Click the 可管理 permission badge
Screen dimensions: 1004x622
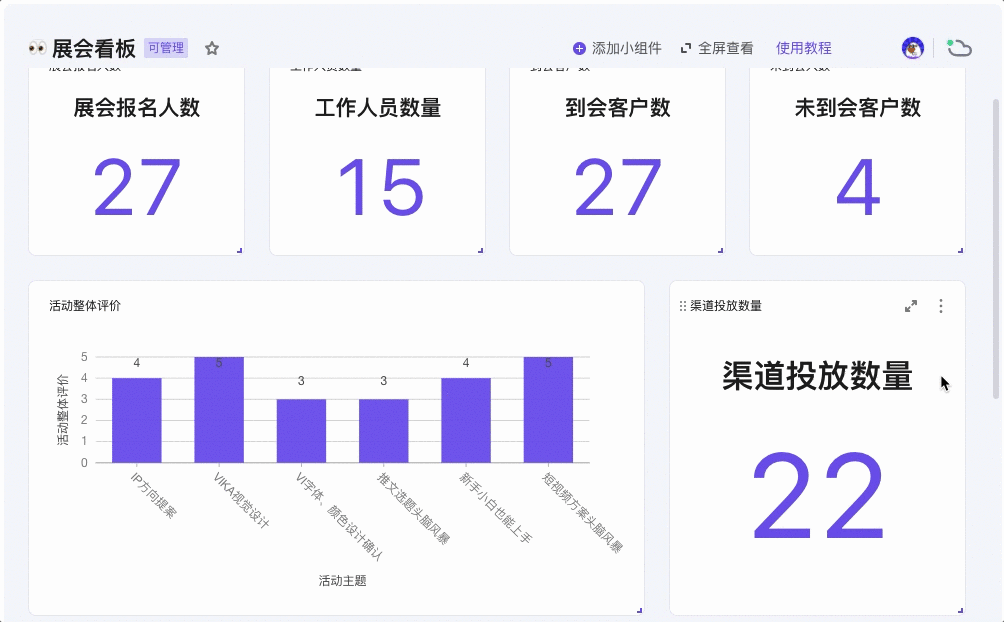[x=166, y=48]
